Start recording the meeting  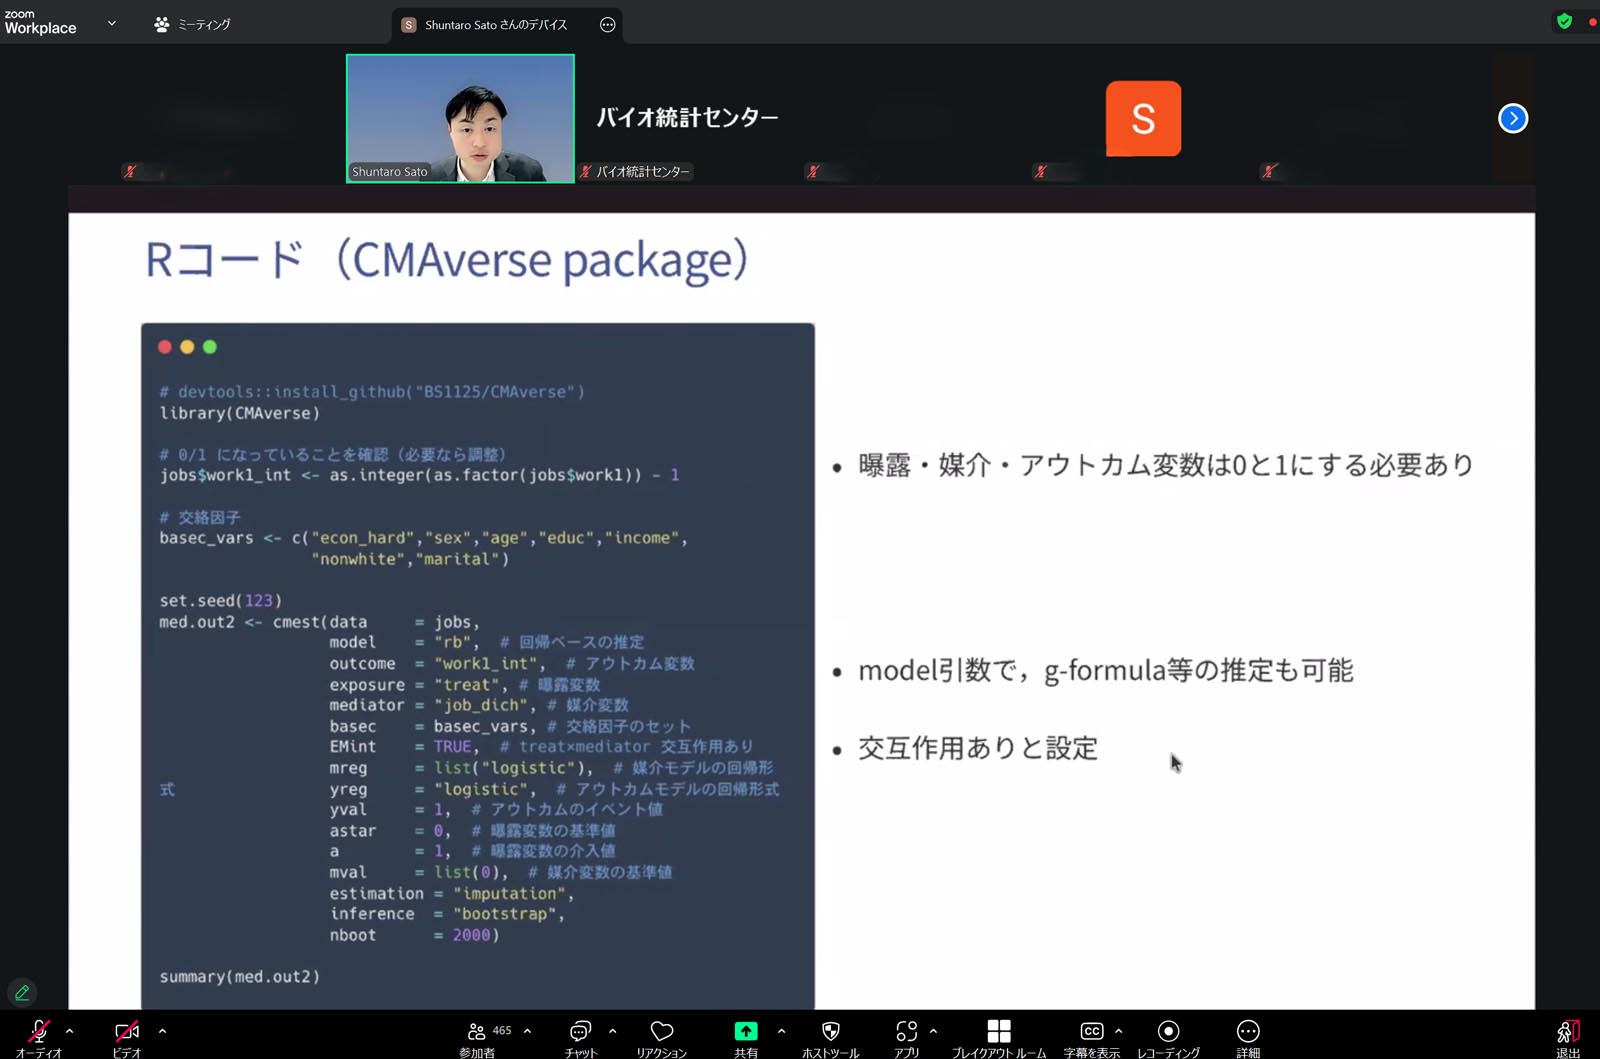tap(1168, 1034)
